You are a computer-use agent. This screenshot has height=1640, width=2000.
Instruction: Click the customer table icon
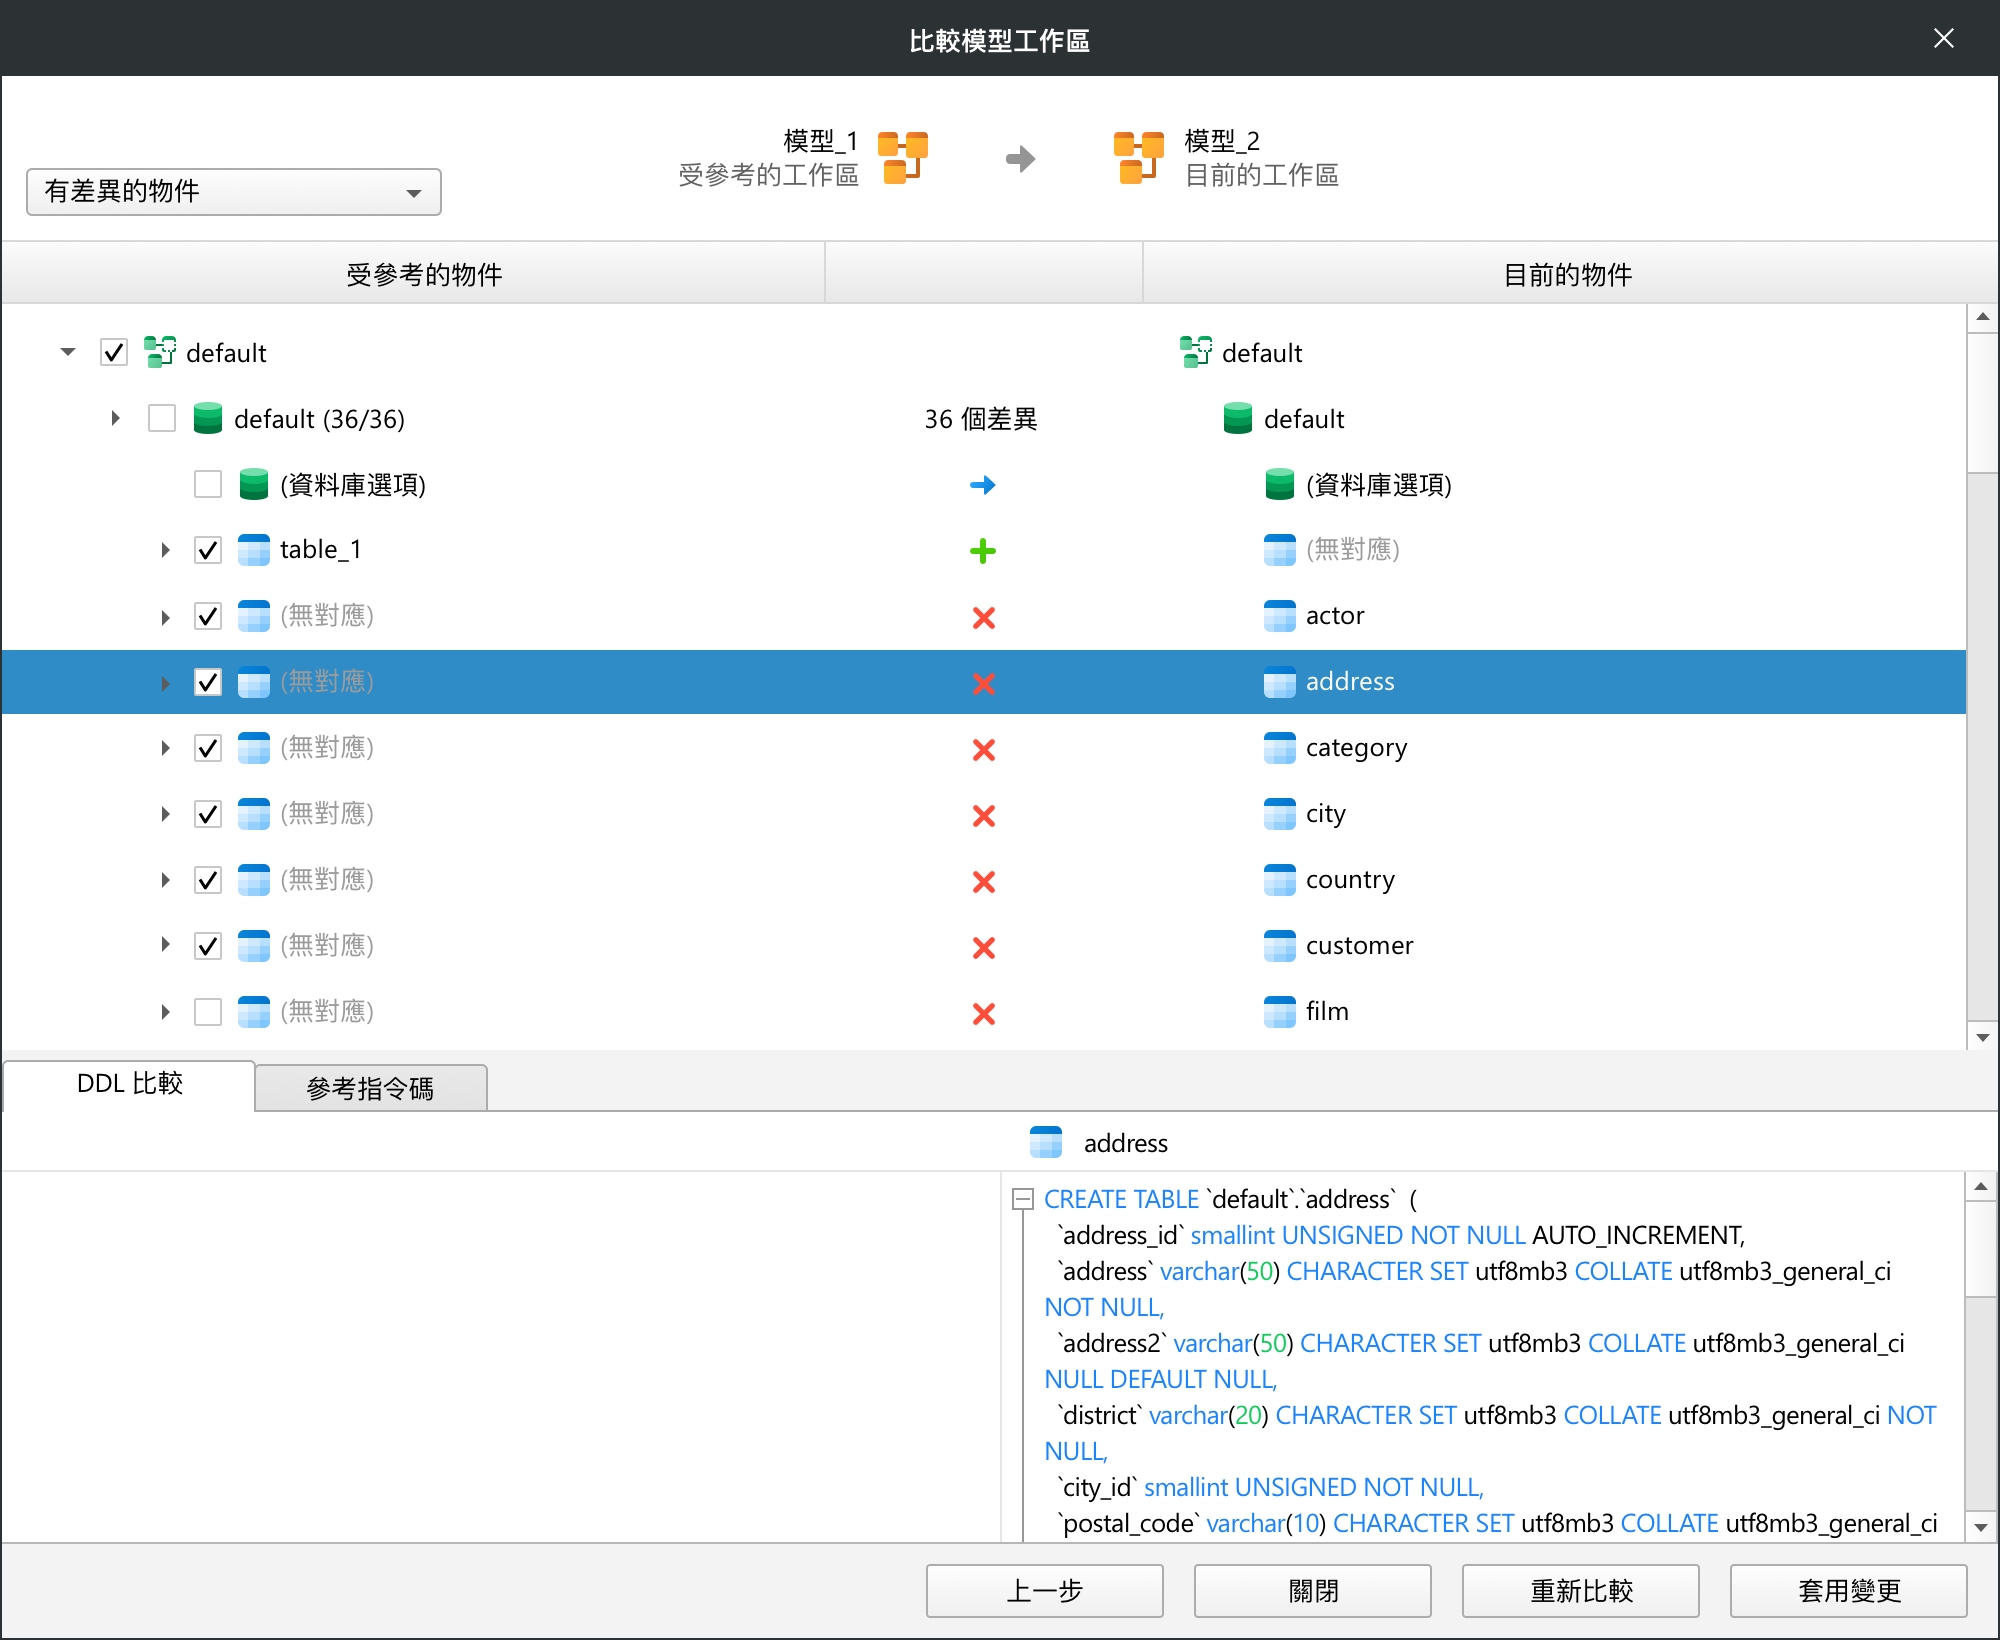tap(1280, 946)
